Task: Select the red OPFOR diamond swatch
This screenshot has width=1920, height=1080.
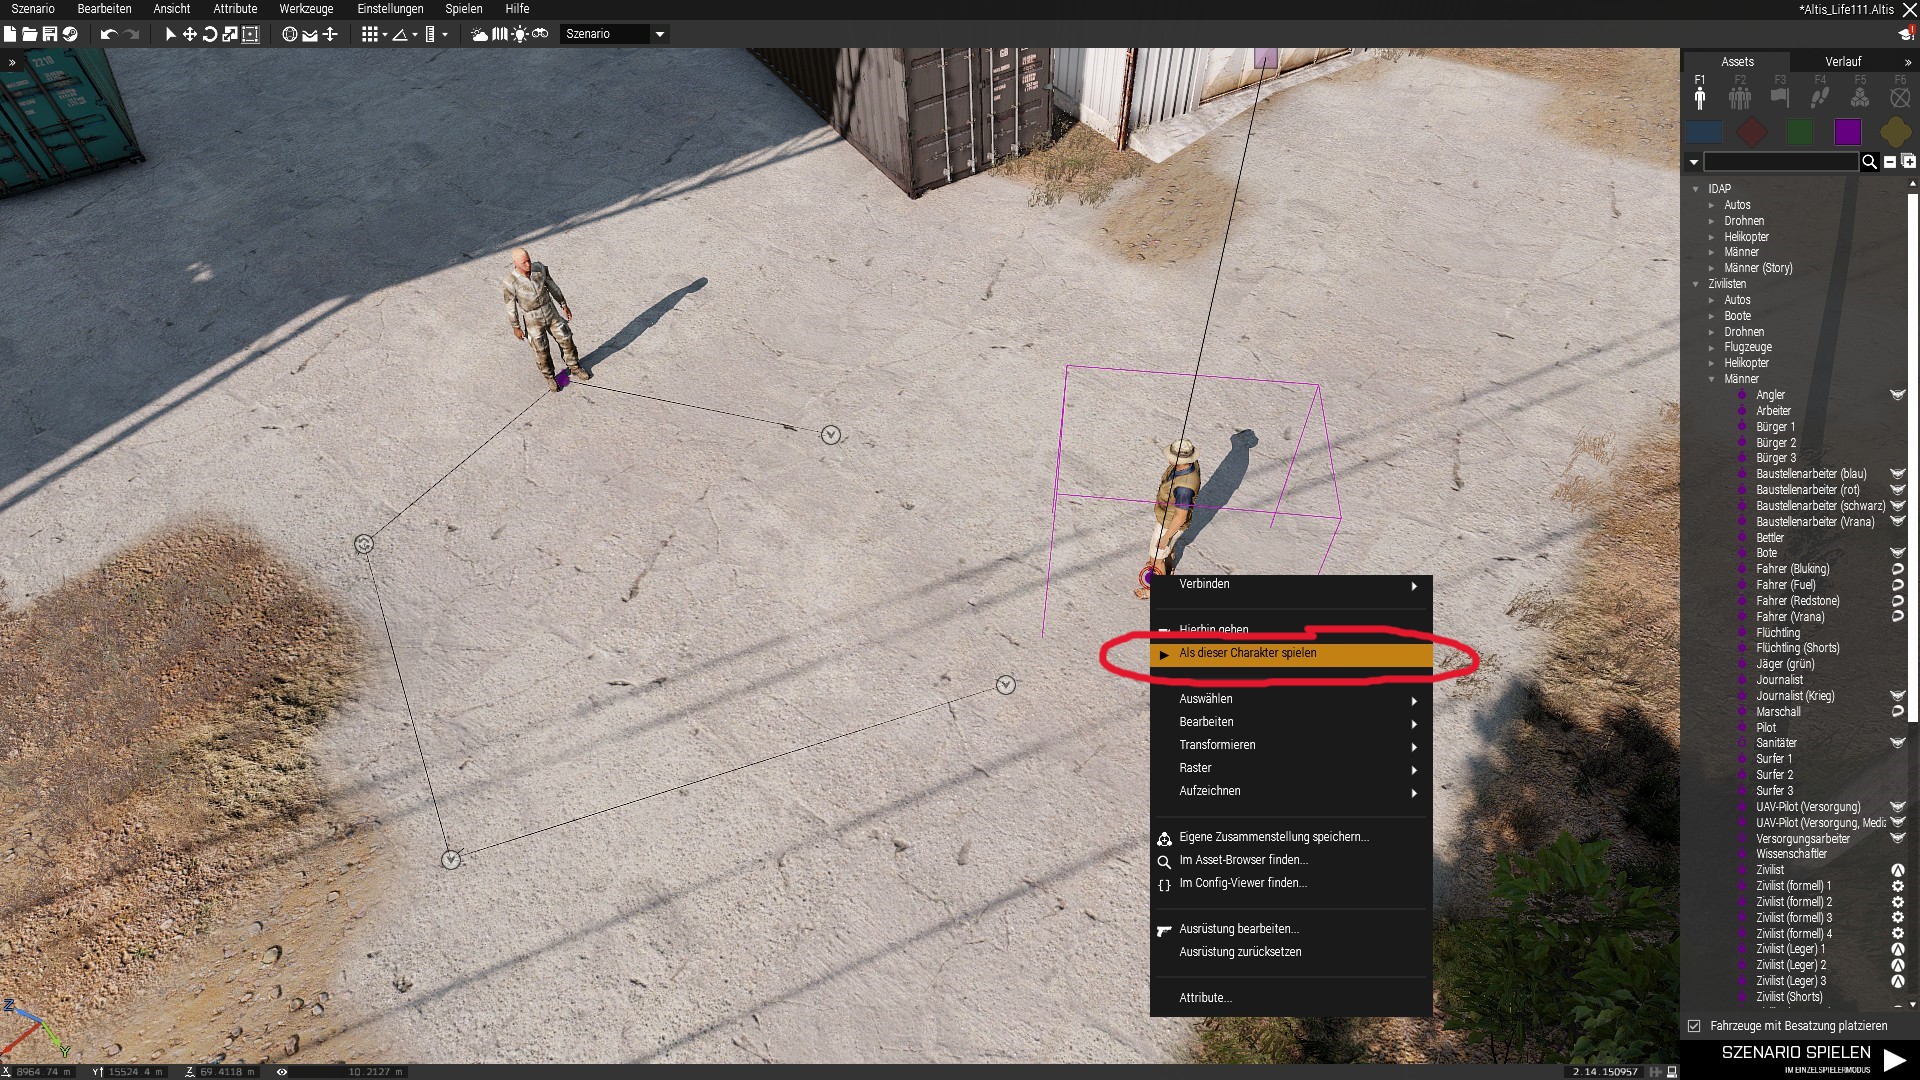Action: point(1752,131)
